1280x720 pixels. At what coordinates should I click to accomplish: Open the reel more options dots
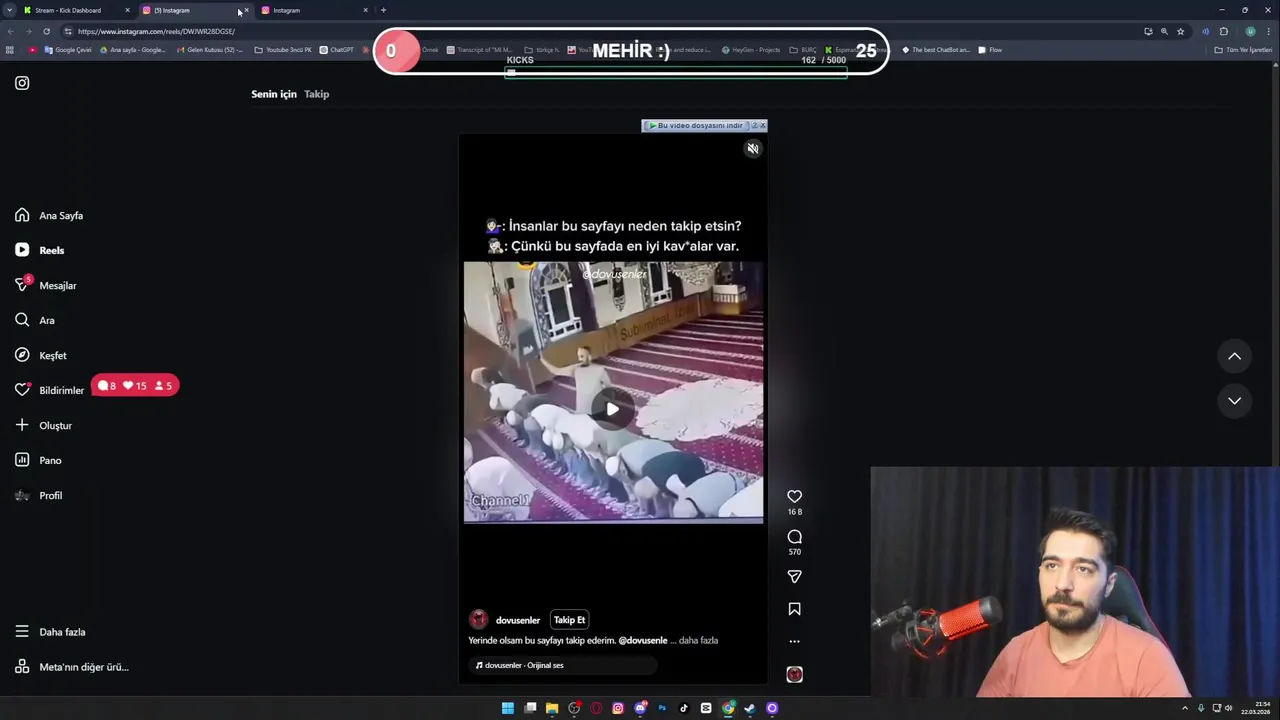tap(794, 642)
